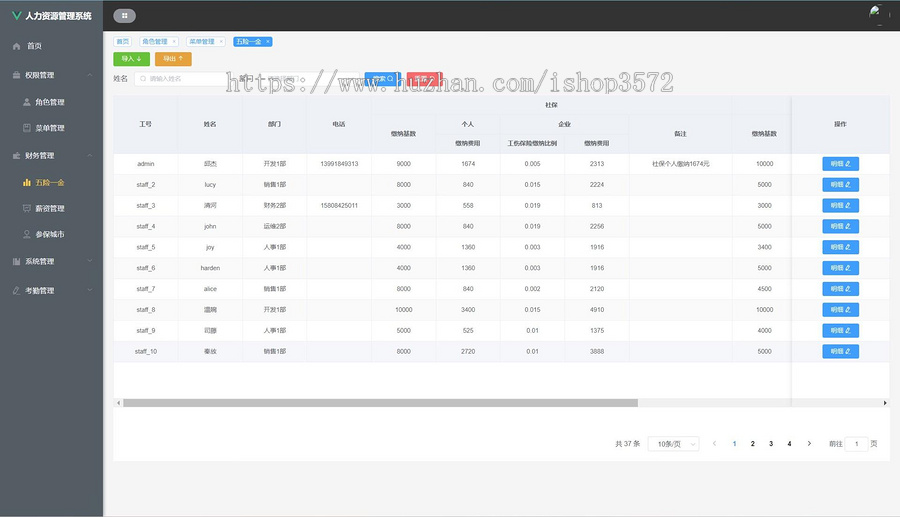
Task: Collapse the 财务管理 menu group
Action: [x=90, y=156]
